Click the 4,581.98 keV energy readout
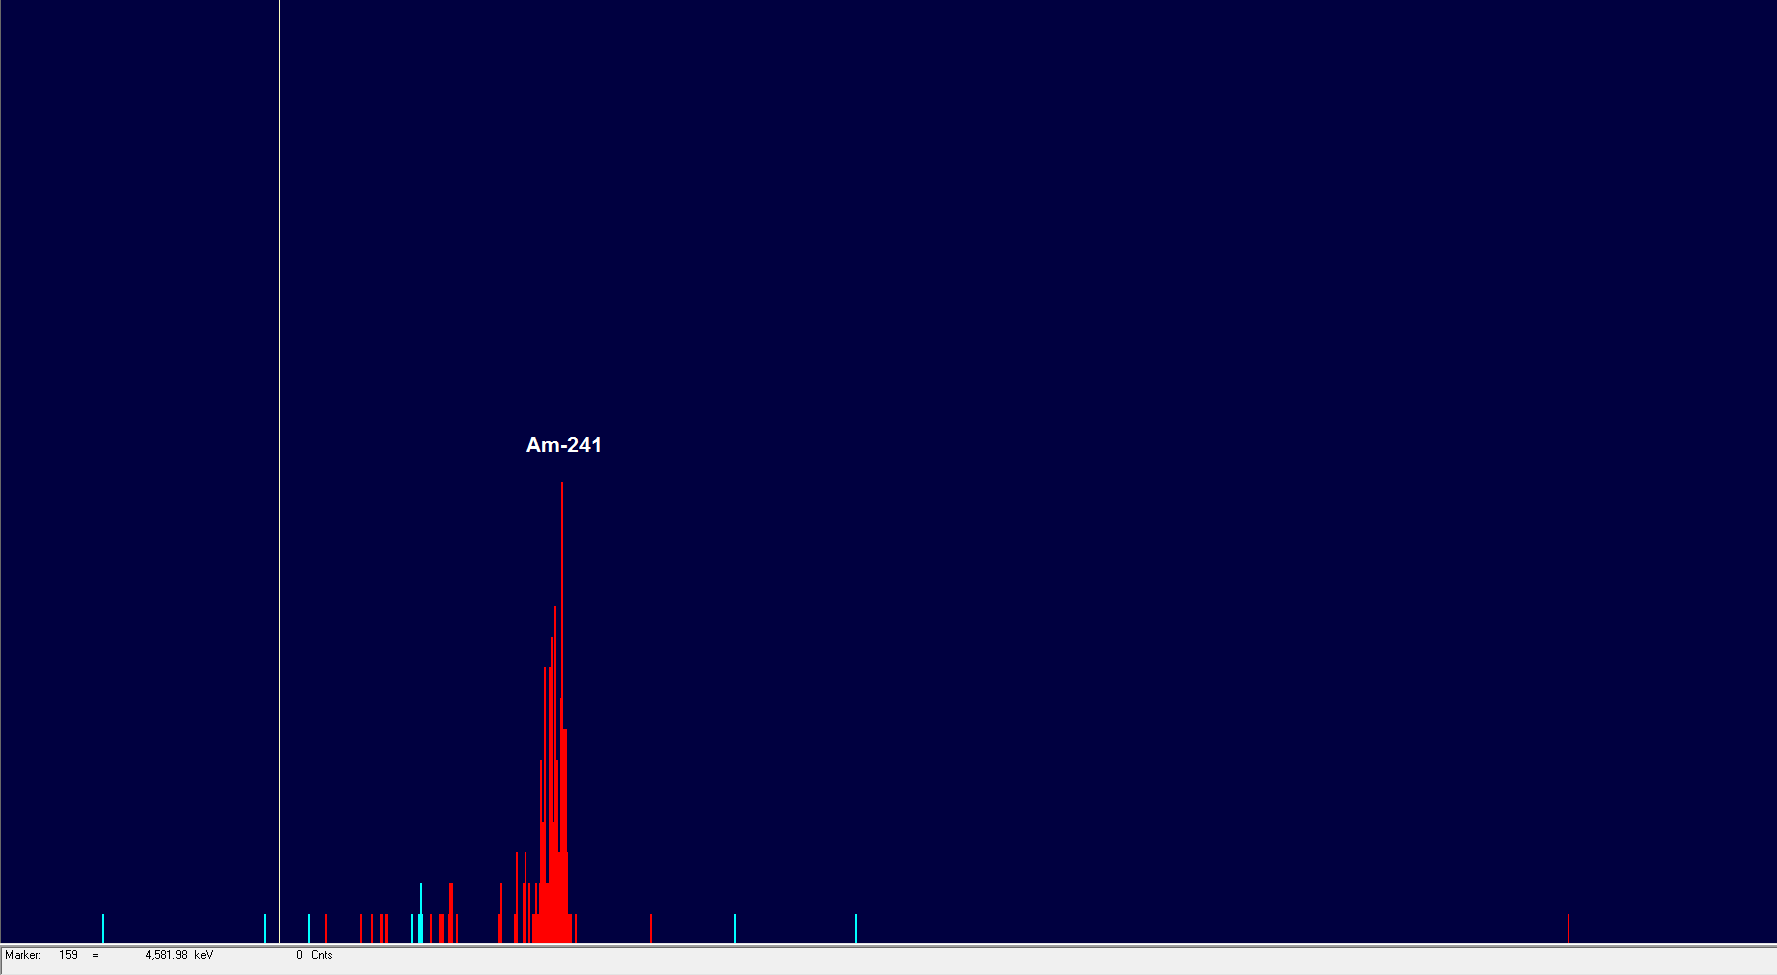The image size is (1777, 975). click(179, 955)
